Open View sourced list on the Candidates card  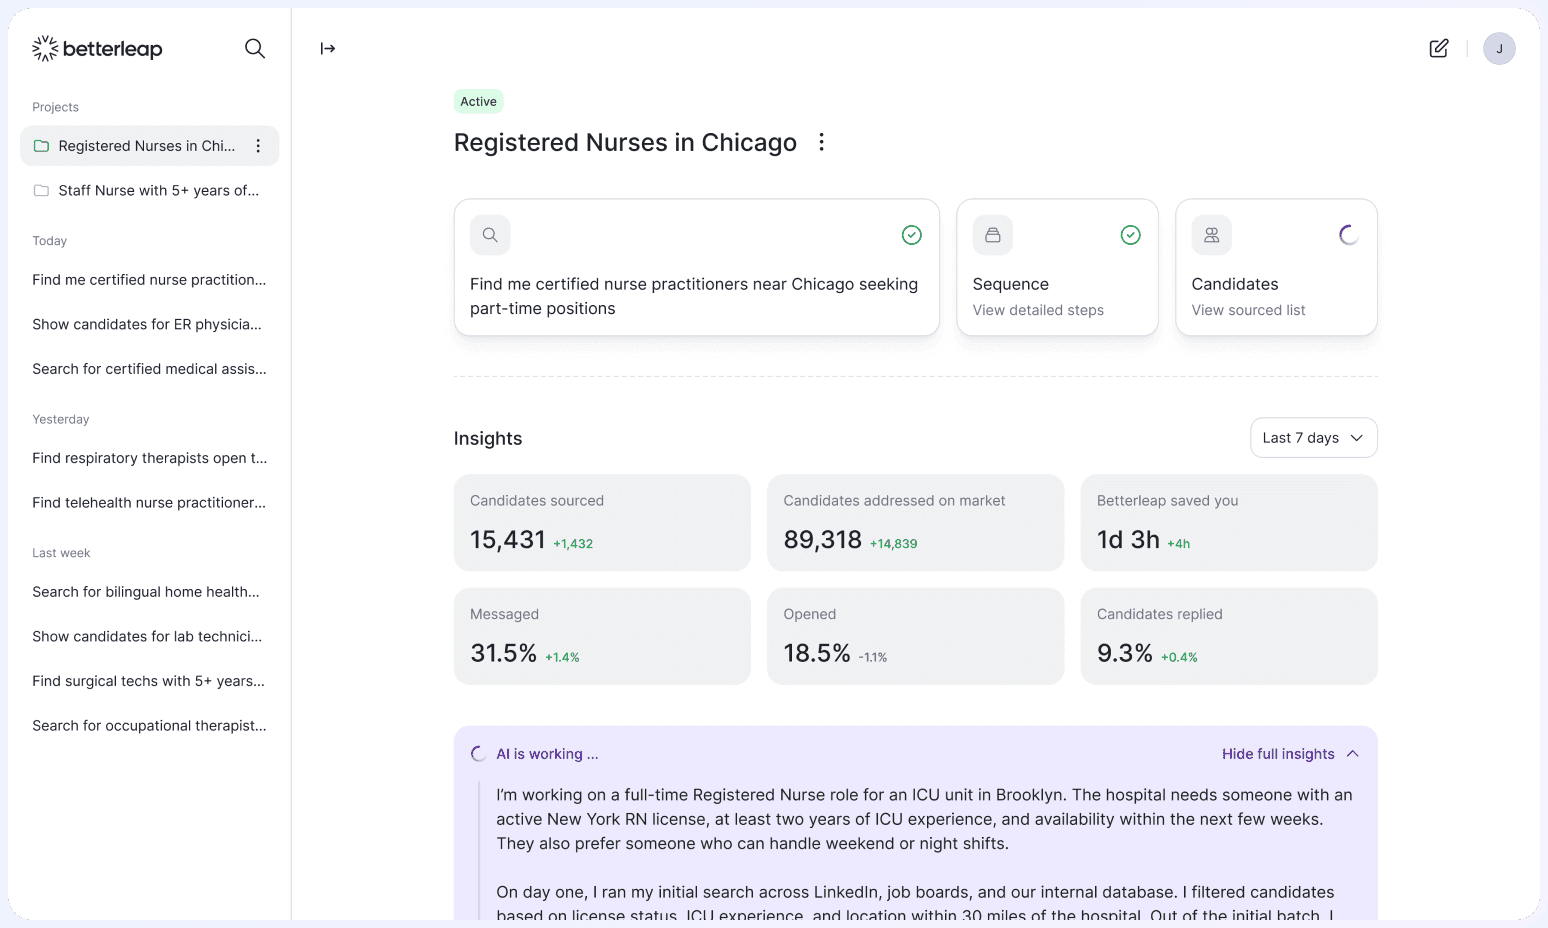point(1248,310)
